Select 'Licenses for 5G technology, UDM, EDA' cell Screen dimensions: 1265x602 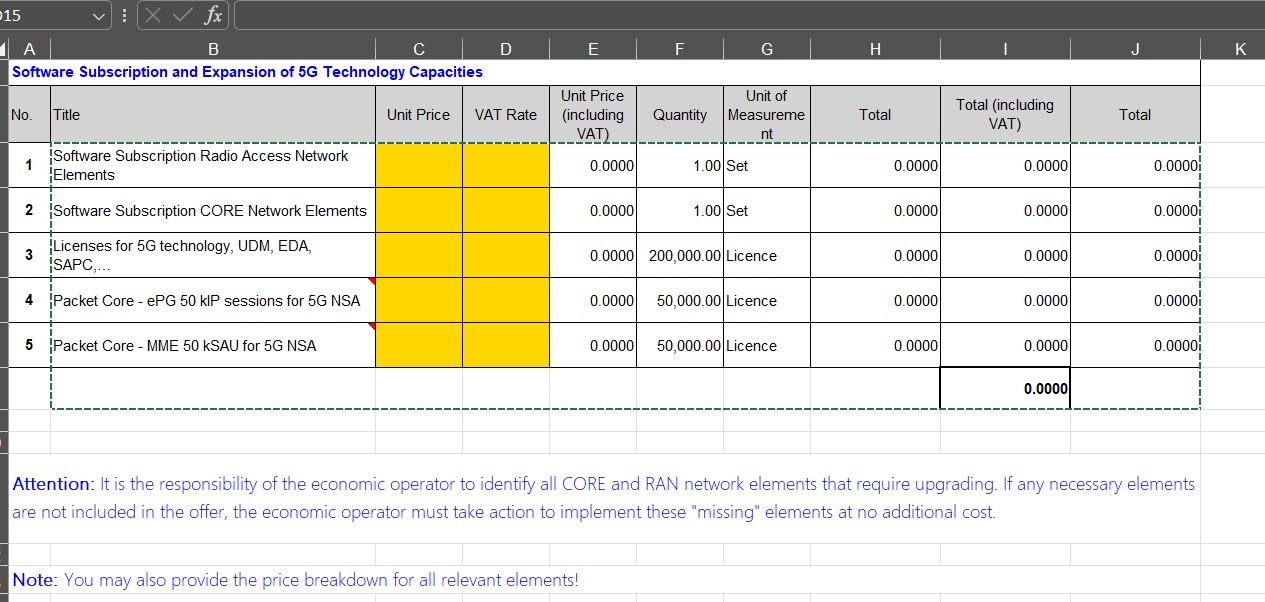(213, 255)
